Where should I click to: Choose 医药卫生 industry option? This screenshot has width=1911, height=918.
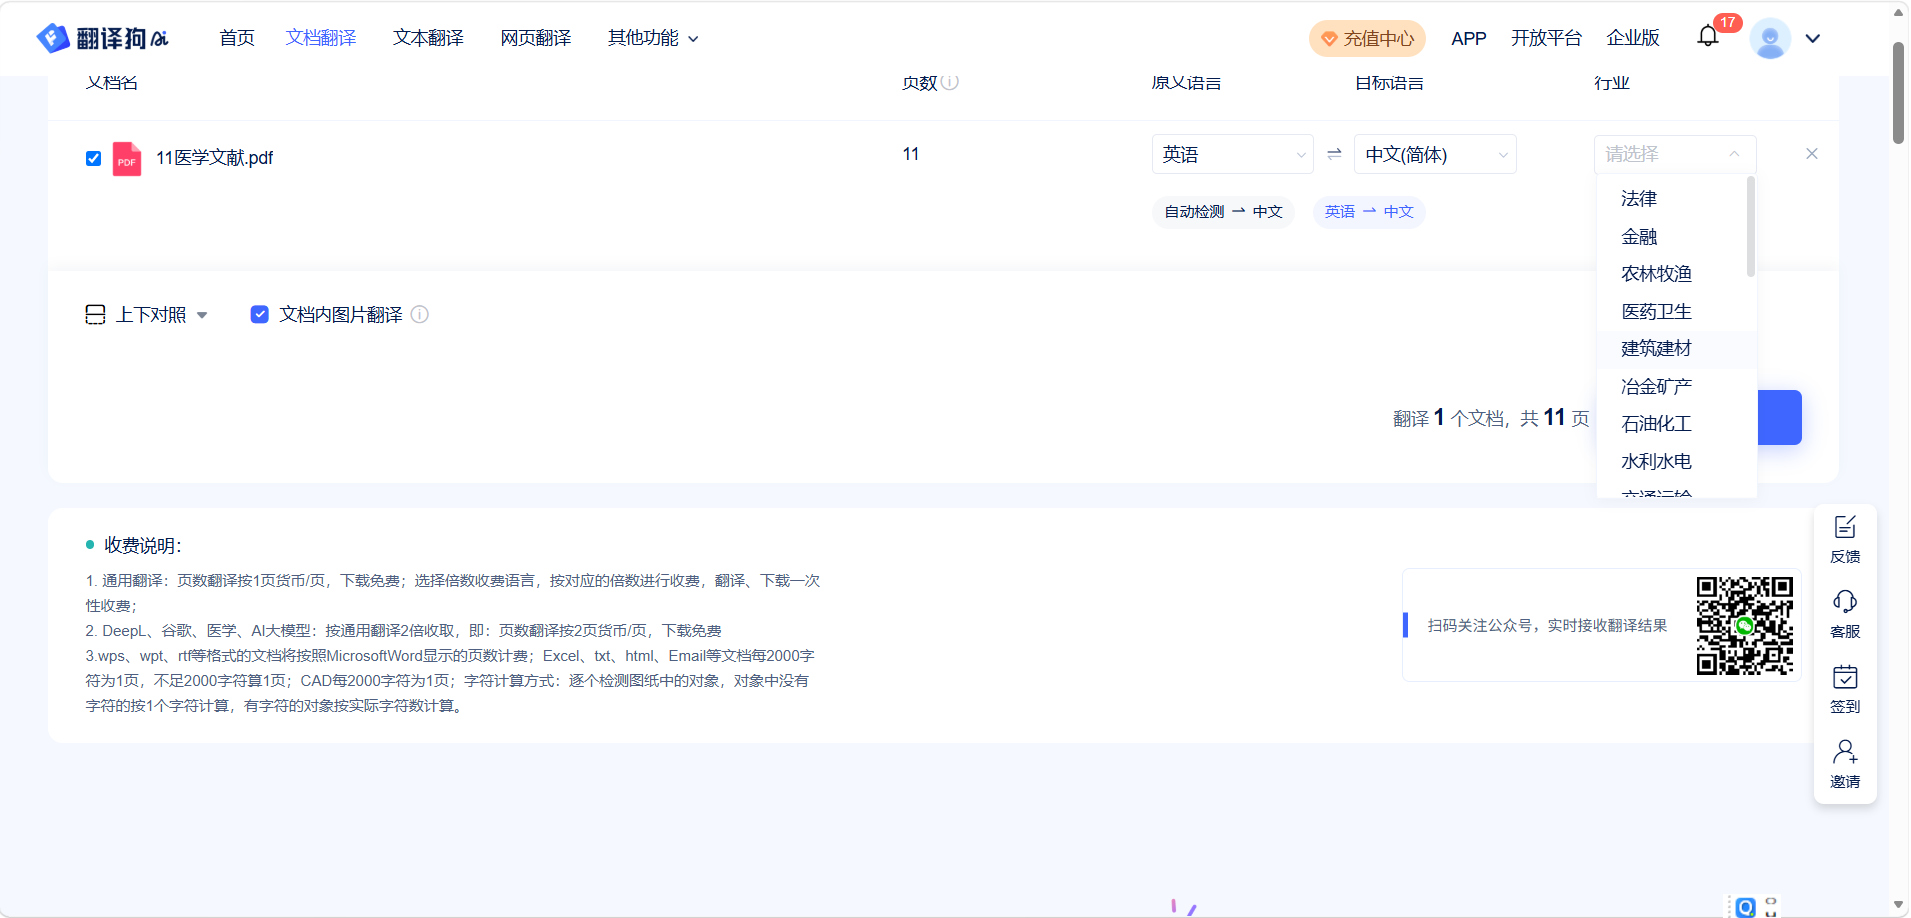tap(1676, 312)
